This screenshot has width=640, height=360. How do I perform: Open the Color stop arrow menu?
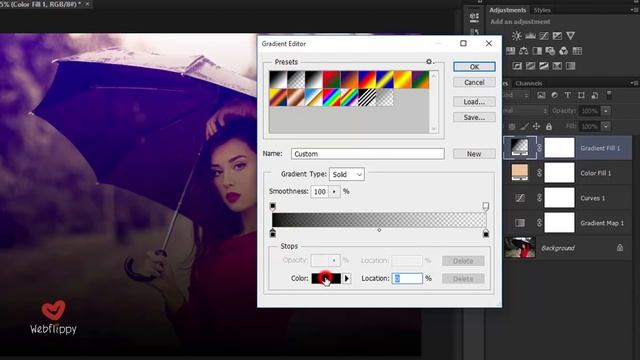point(347,278)
